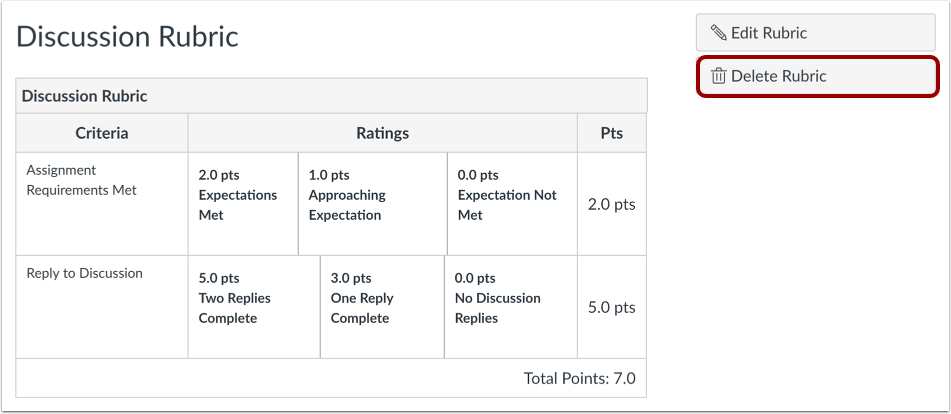This screenshot has width=951, height=414.
Task: Open the Edit Rubric button
Action: (x=816, y=33)
